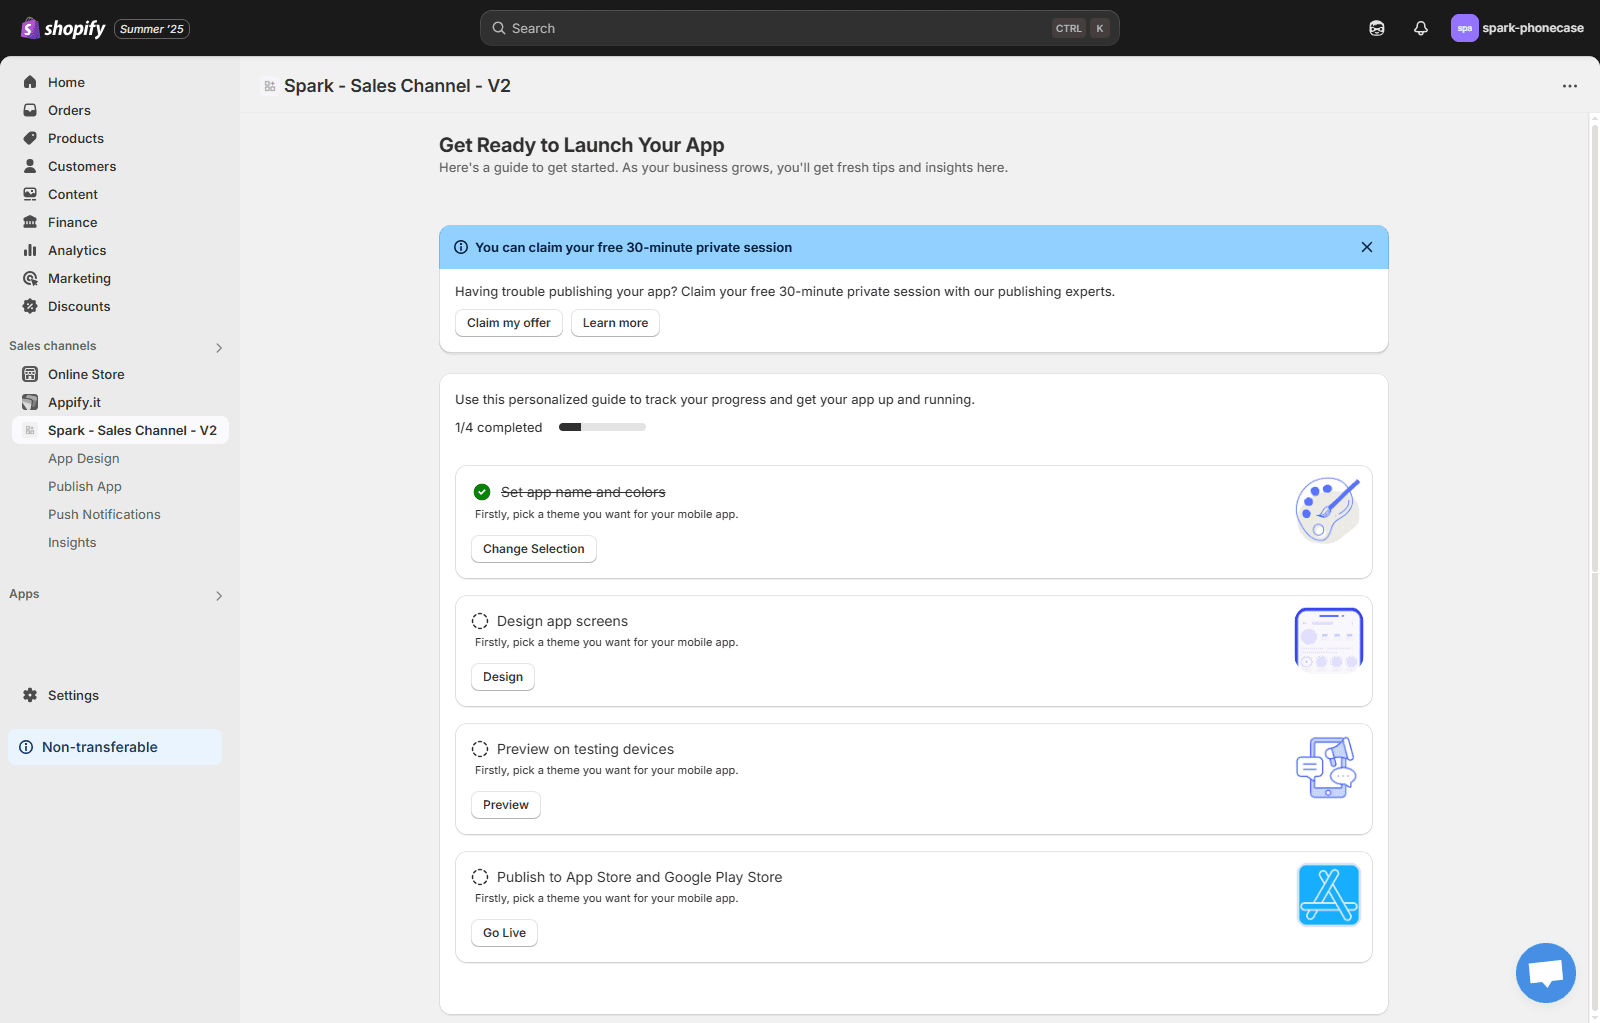
Task: Mark the Preview on testing devices circle
Action: (x=480, y=749)
